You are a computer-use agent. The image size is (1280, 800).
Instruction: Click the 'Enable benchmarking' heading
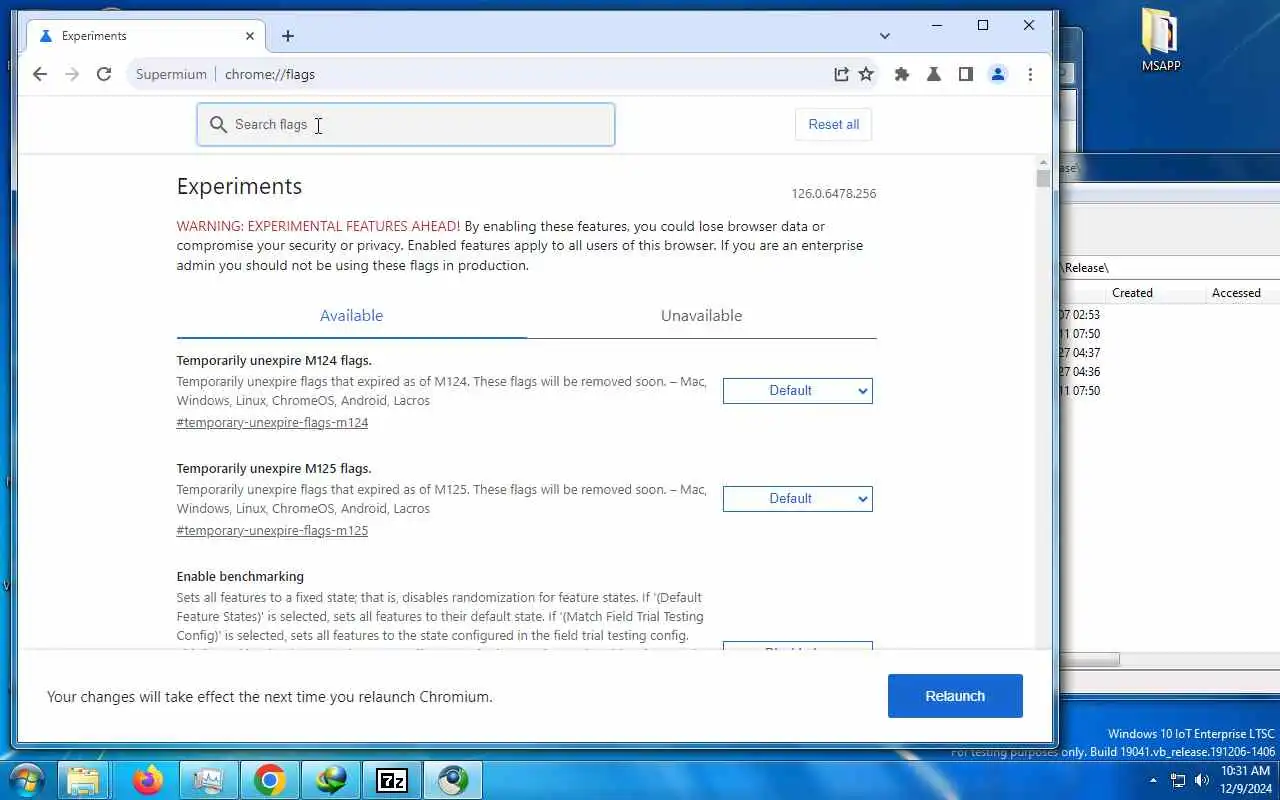coord(240,577)
